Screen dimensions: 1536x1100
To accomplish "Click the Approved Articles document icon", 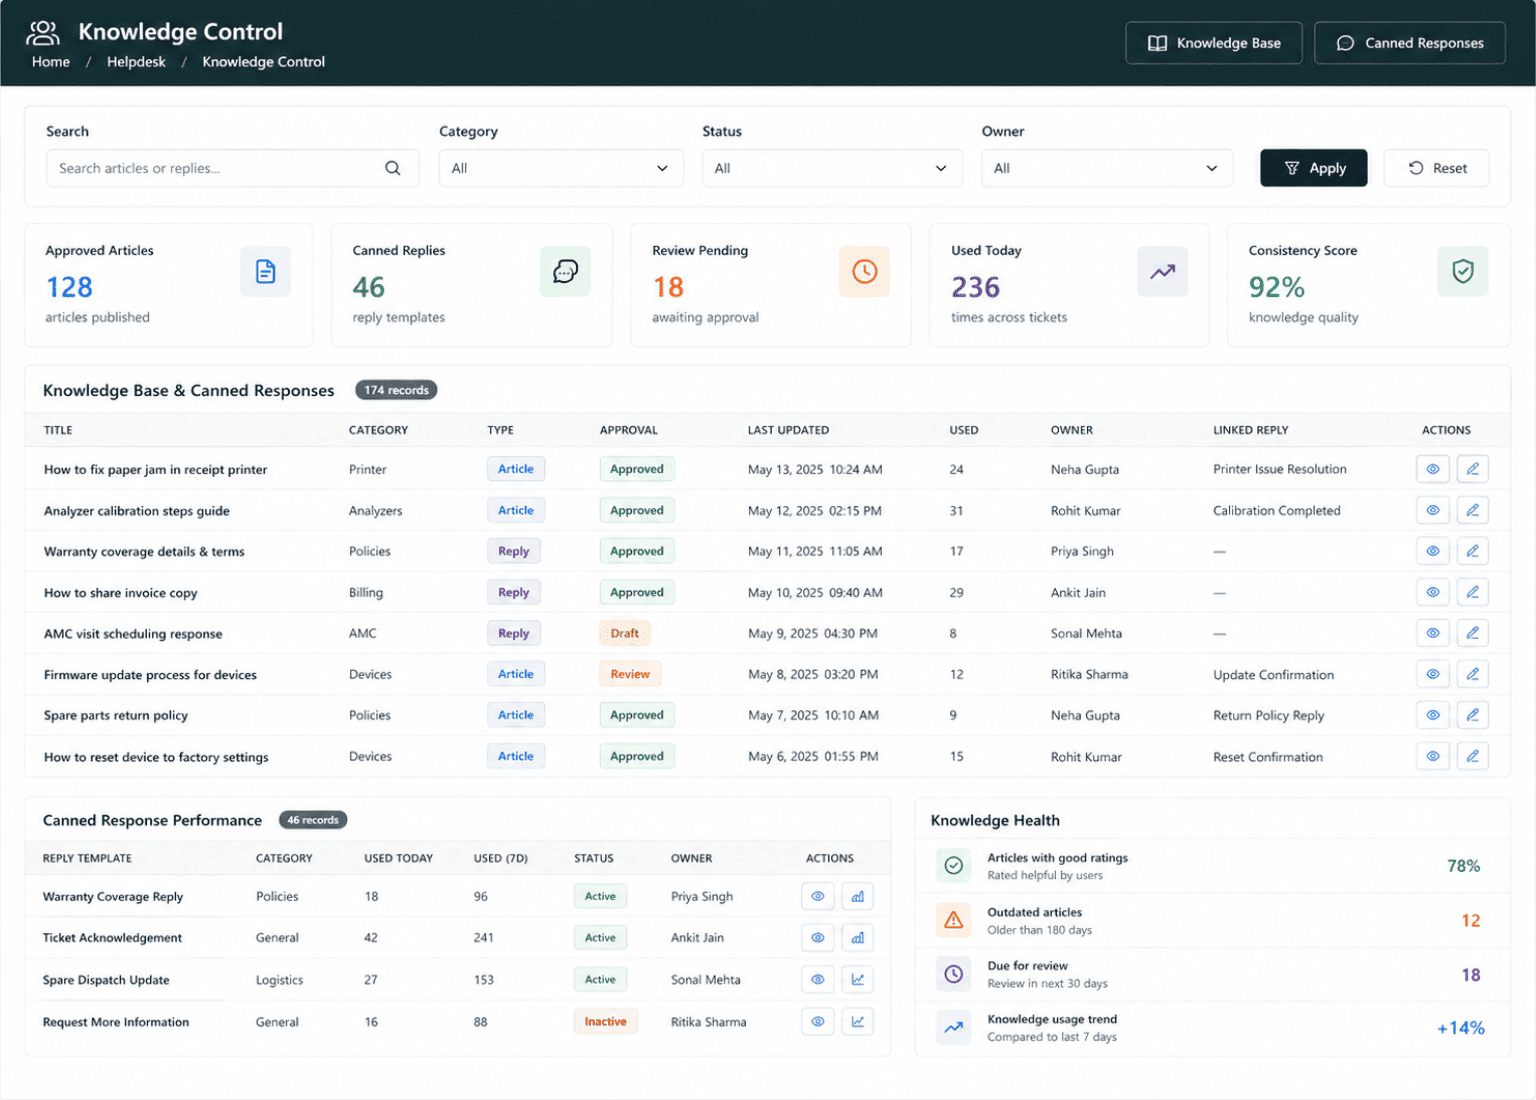I will click(265, 271).
